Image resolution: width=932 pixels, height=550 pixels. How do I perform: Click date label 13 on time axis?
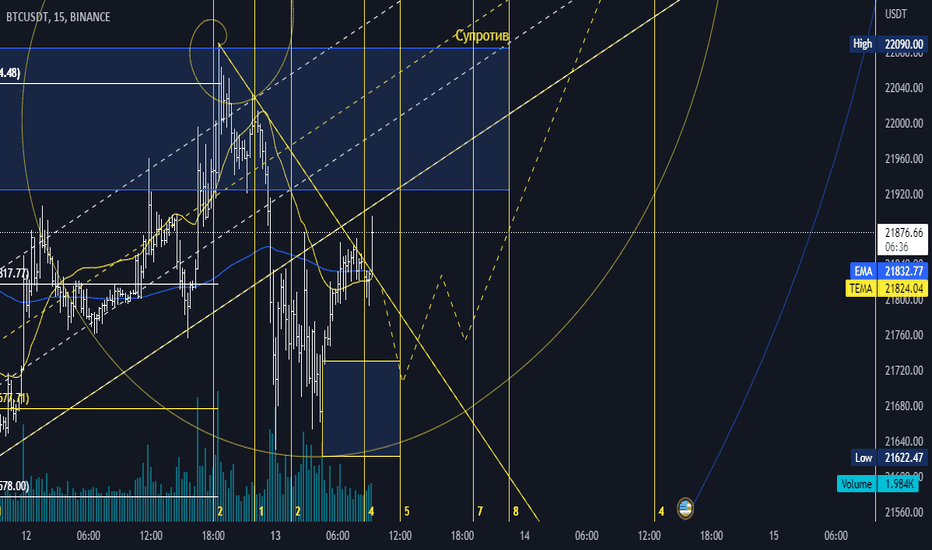point(275,536)
